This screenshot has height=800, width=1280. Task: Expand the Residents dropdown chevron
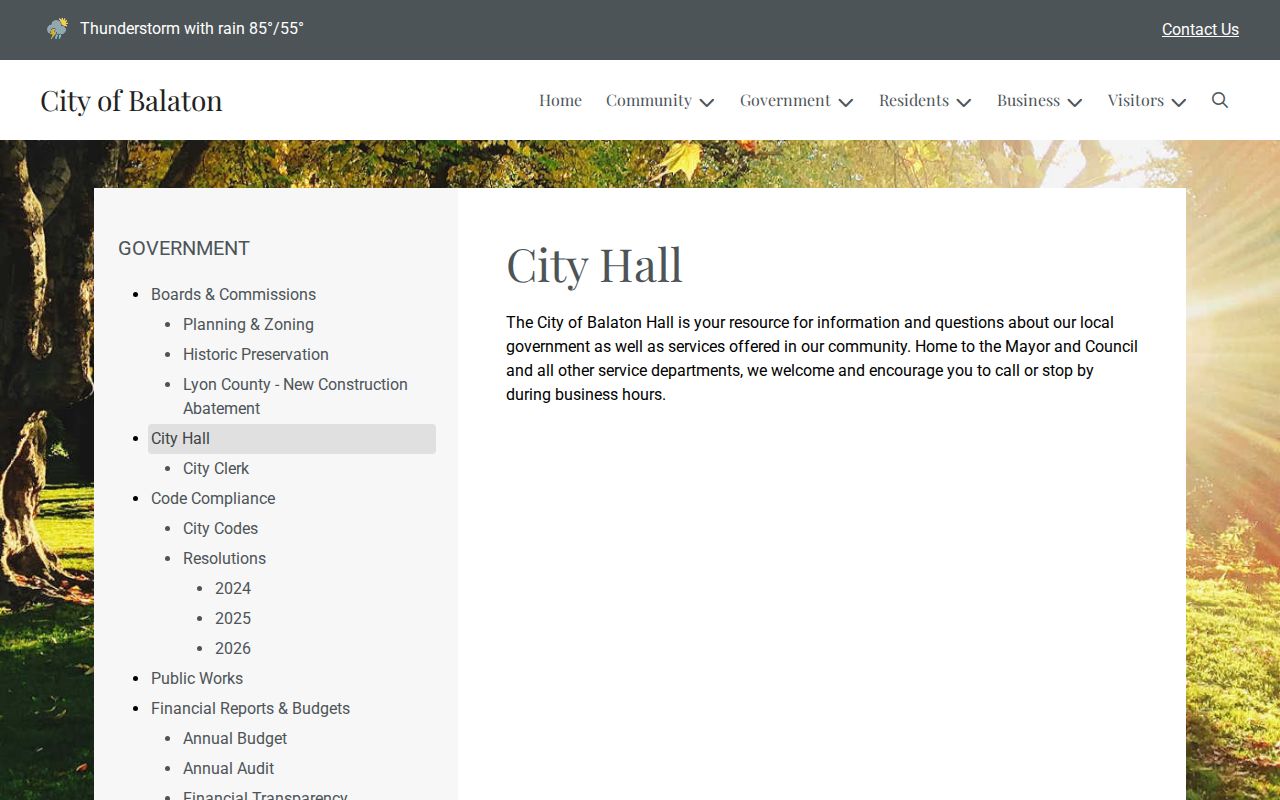click(x=964, y=102)
